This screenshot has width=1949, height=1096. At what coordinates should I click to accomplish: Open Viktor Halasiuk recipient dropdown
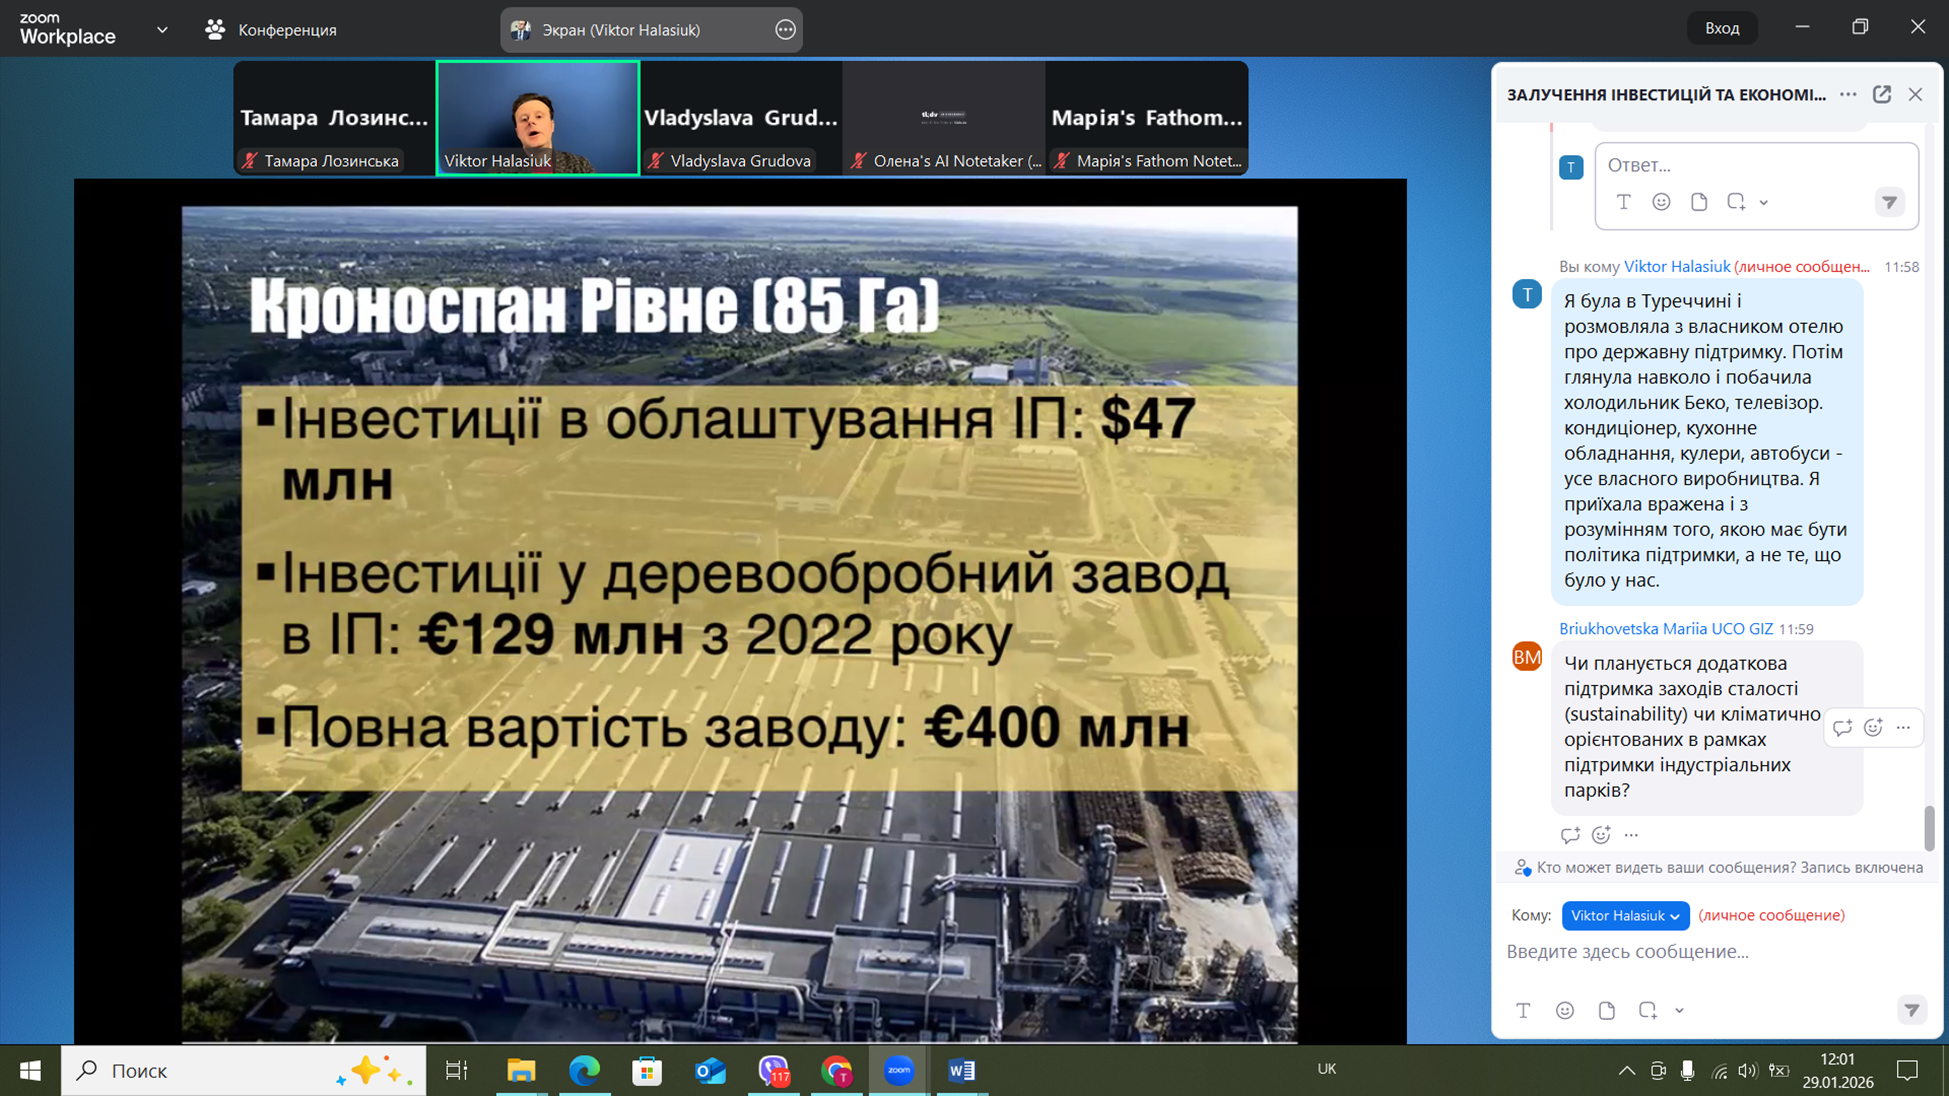[1624, 915]
